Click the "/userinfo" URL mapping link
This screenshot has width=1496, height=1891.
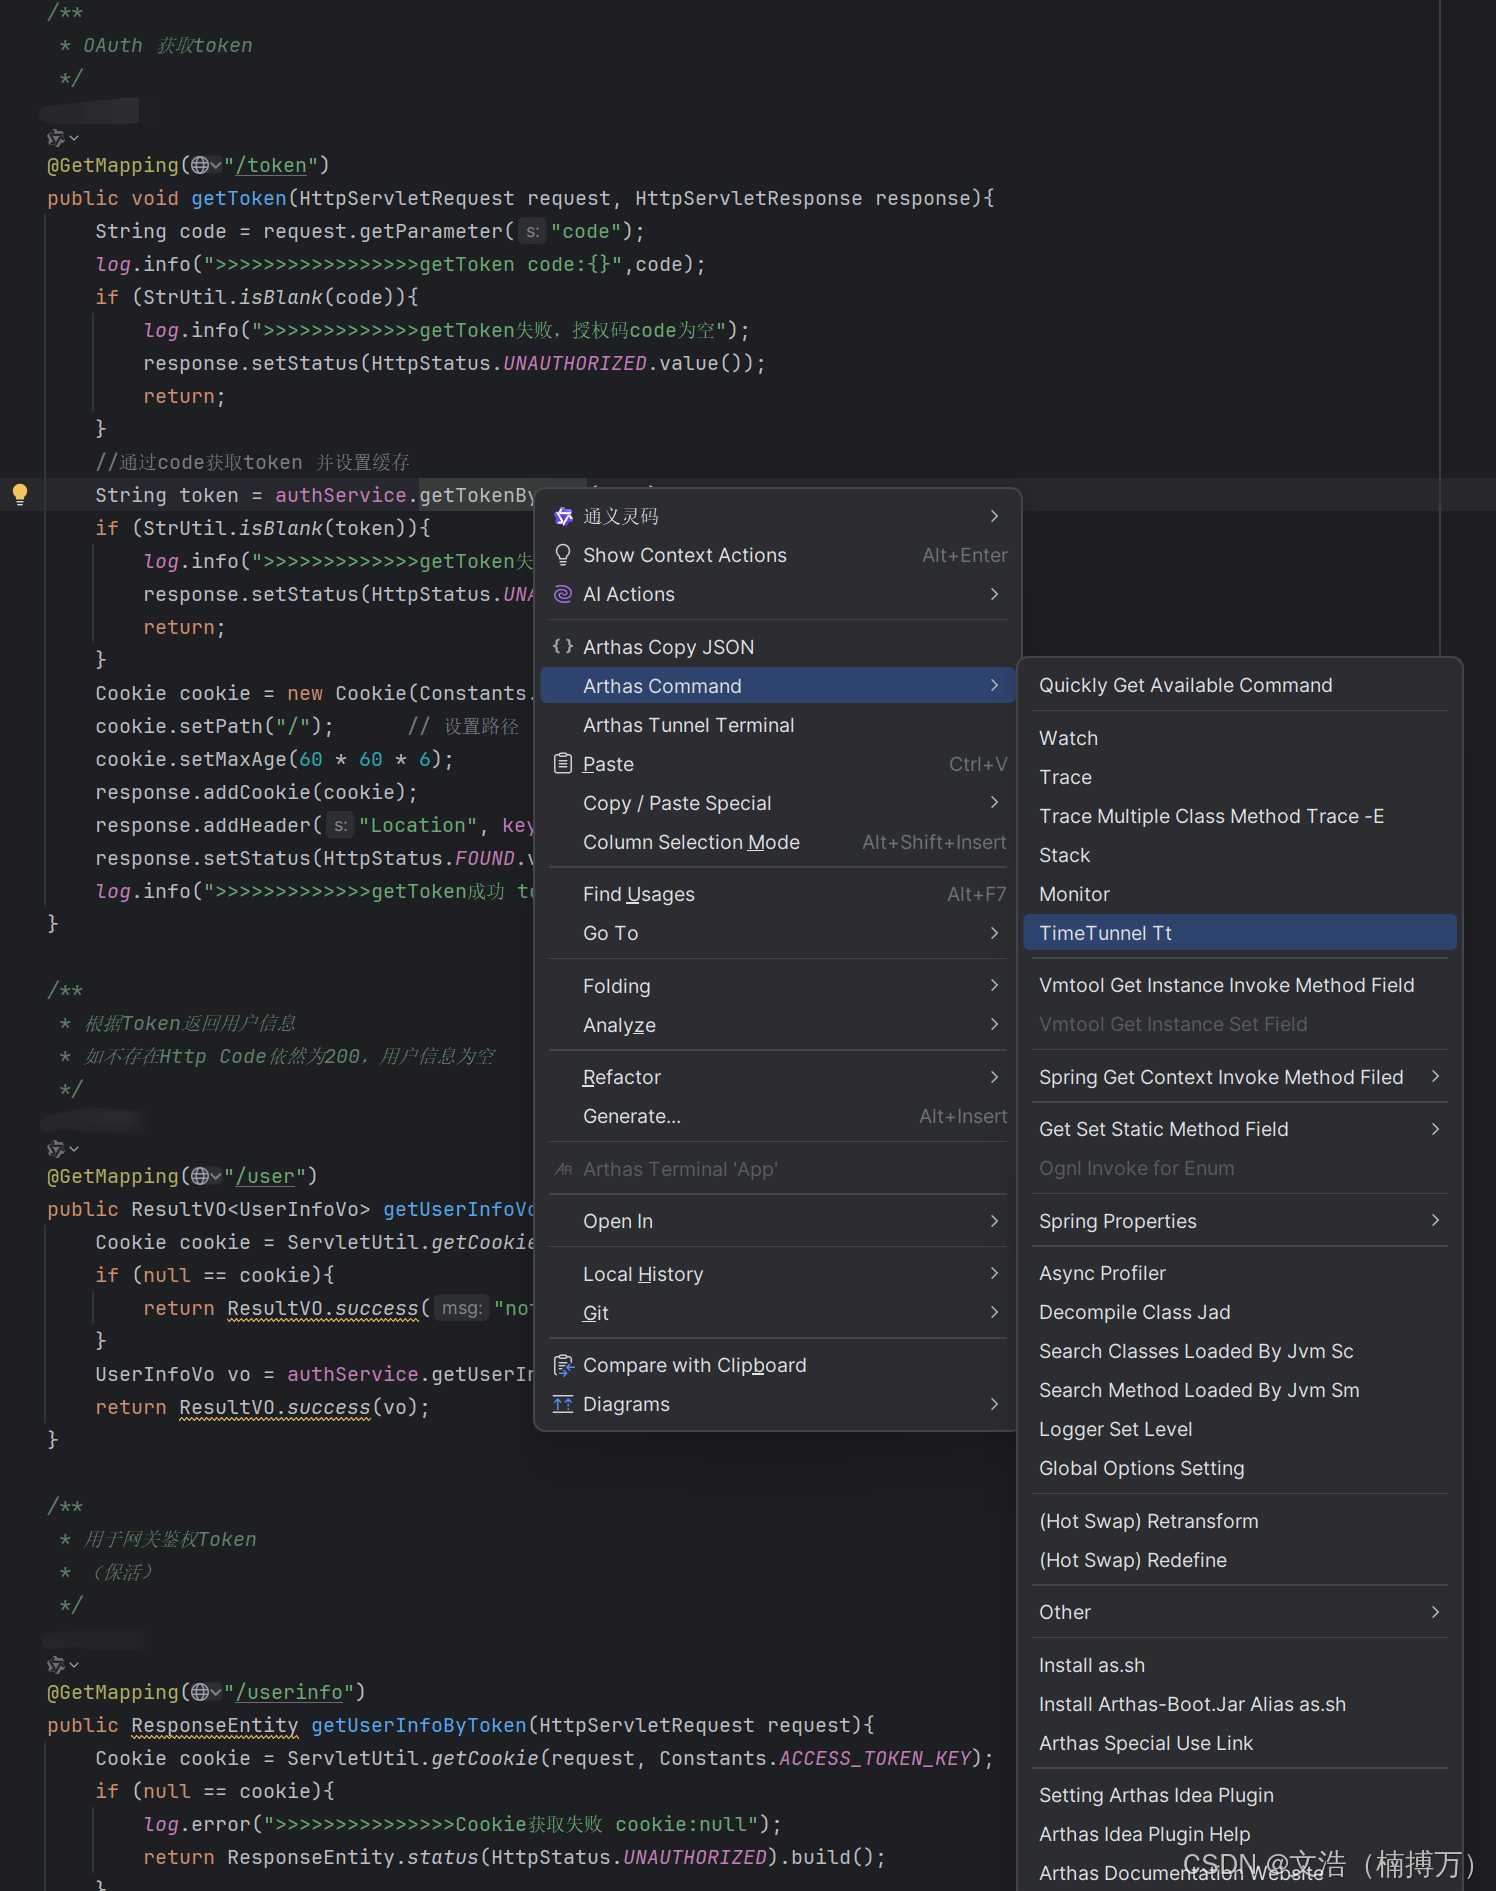pos(288,1692)
